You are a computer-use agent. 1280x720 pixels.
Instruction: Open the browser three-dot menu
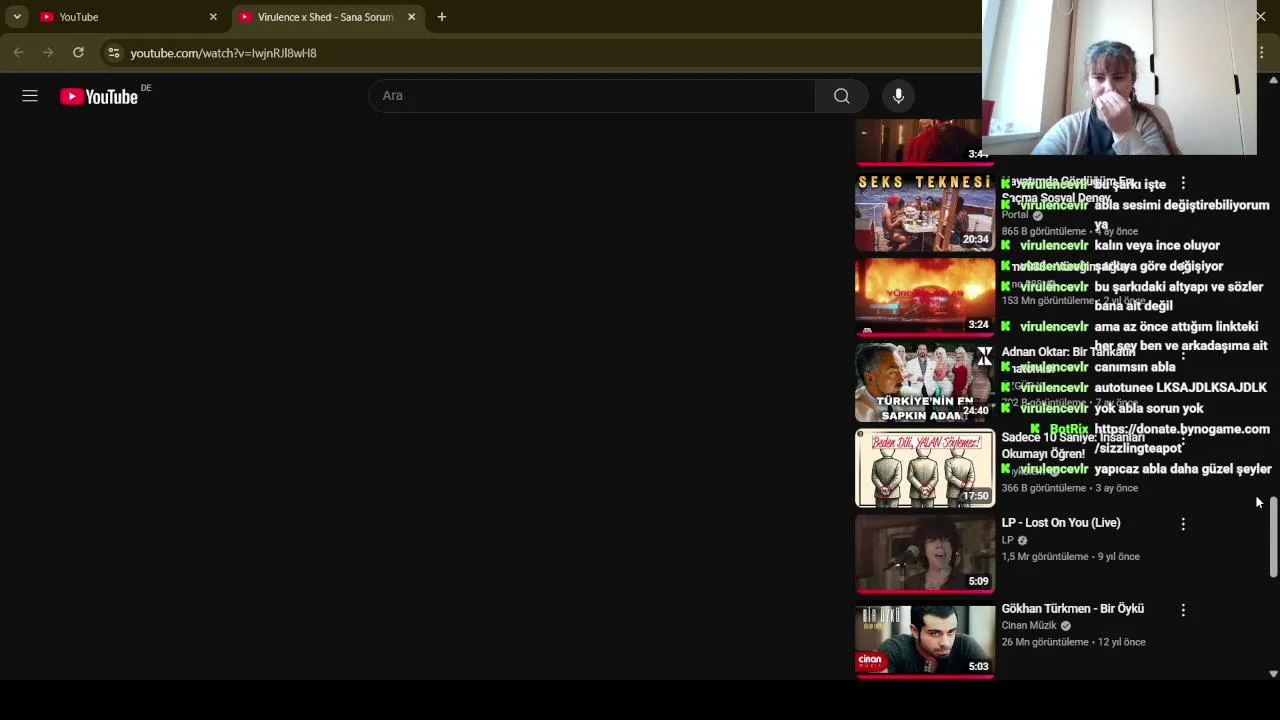pyautogui.click(x=1262, y=52)
